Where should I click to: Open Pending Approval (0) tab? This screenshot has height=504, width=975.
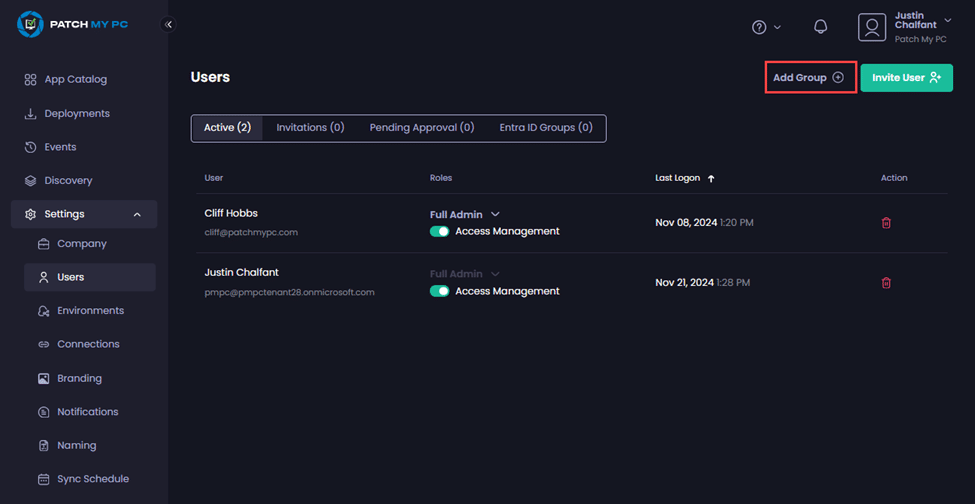click(421, 128)
